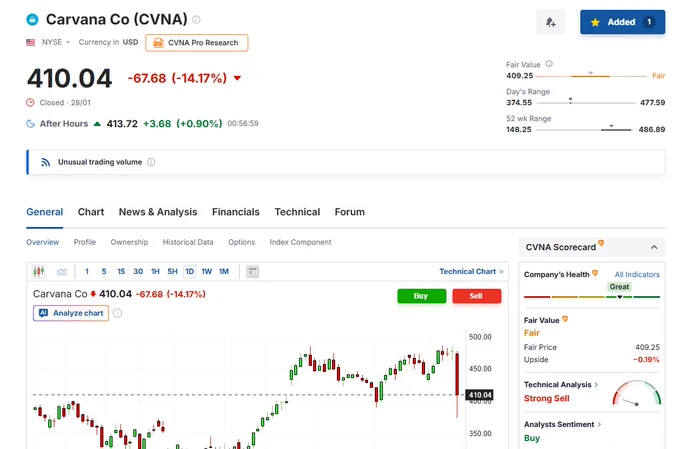This screenshot has height=449, width=680.
Task: Click the Carvana company logo icon
Action: click(32, 20)
